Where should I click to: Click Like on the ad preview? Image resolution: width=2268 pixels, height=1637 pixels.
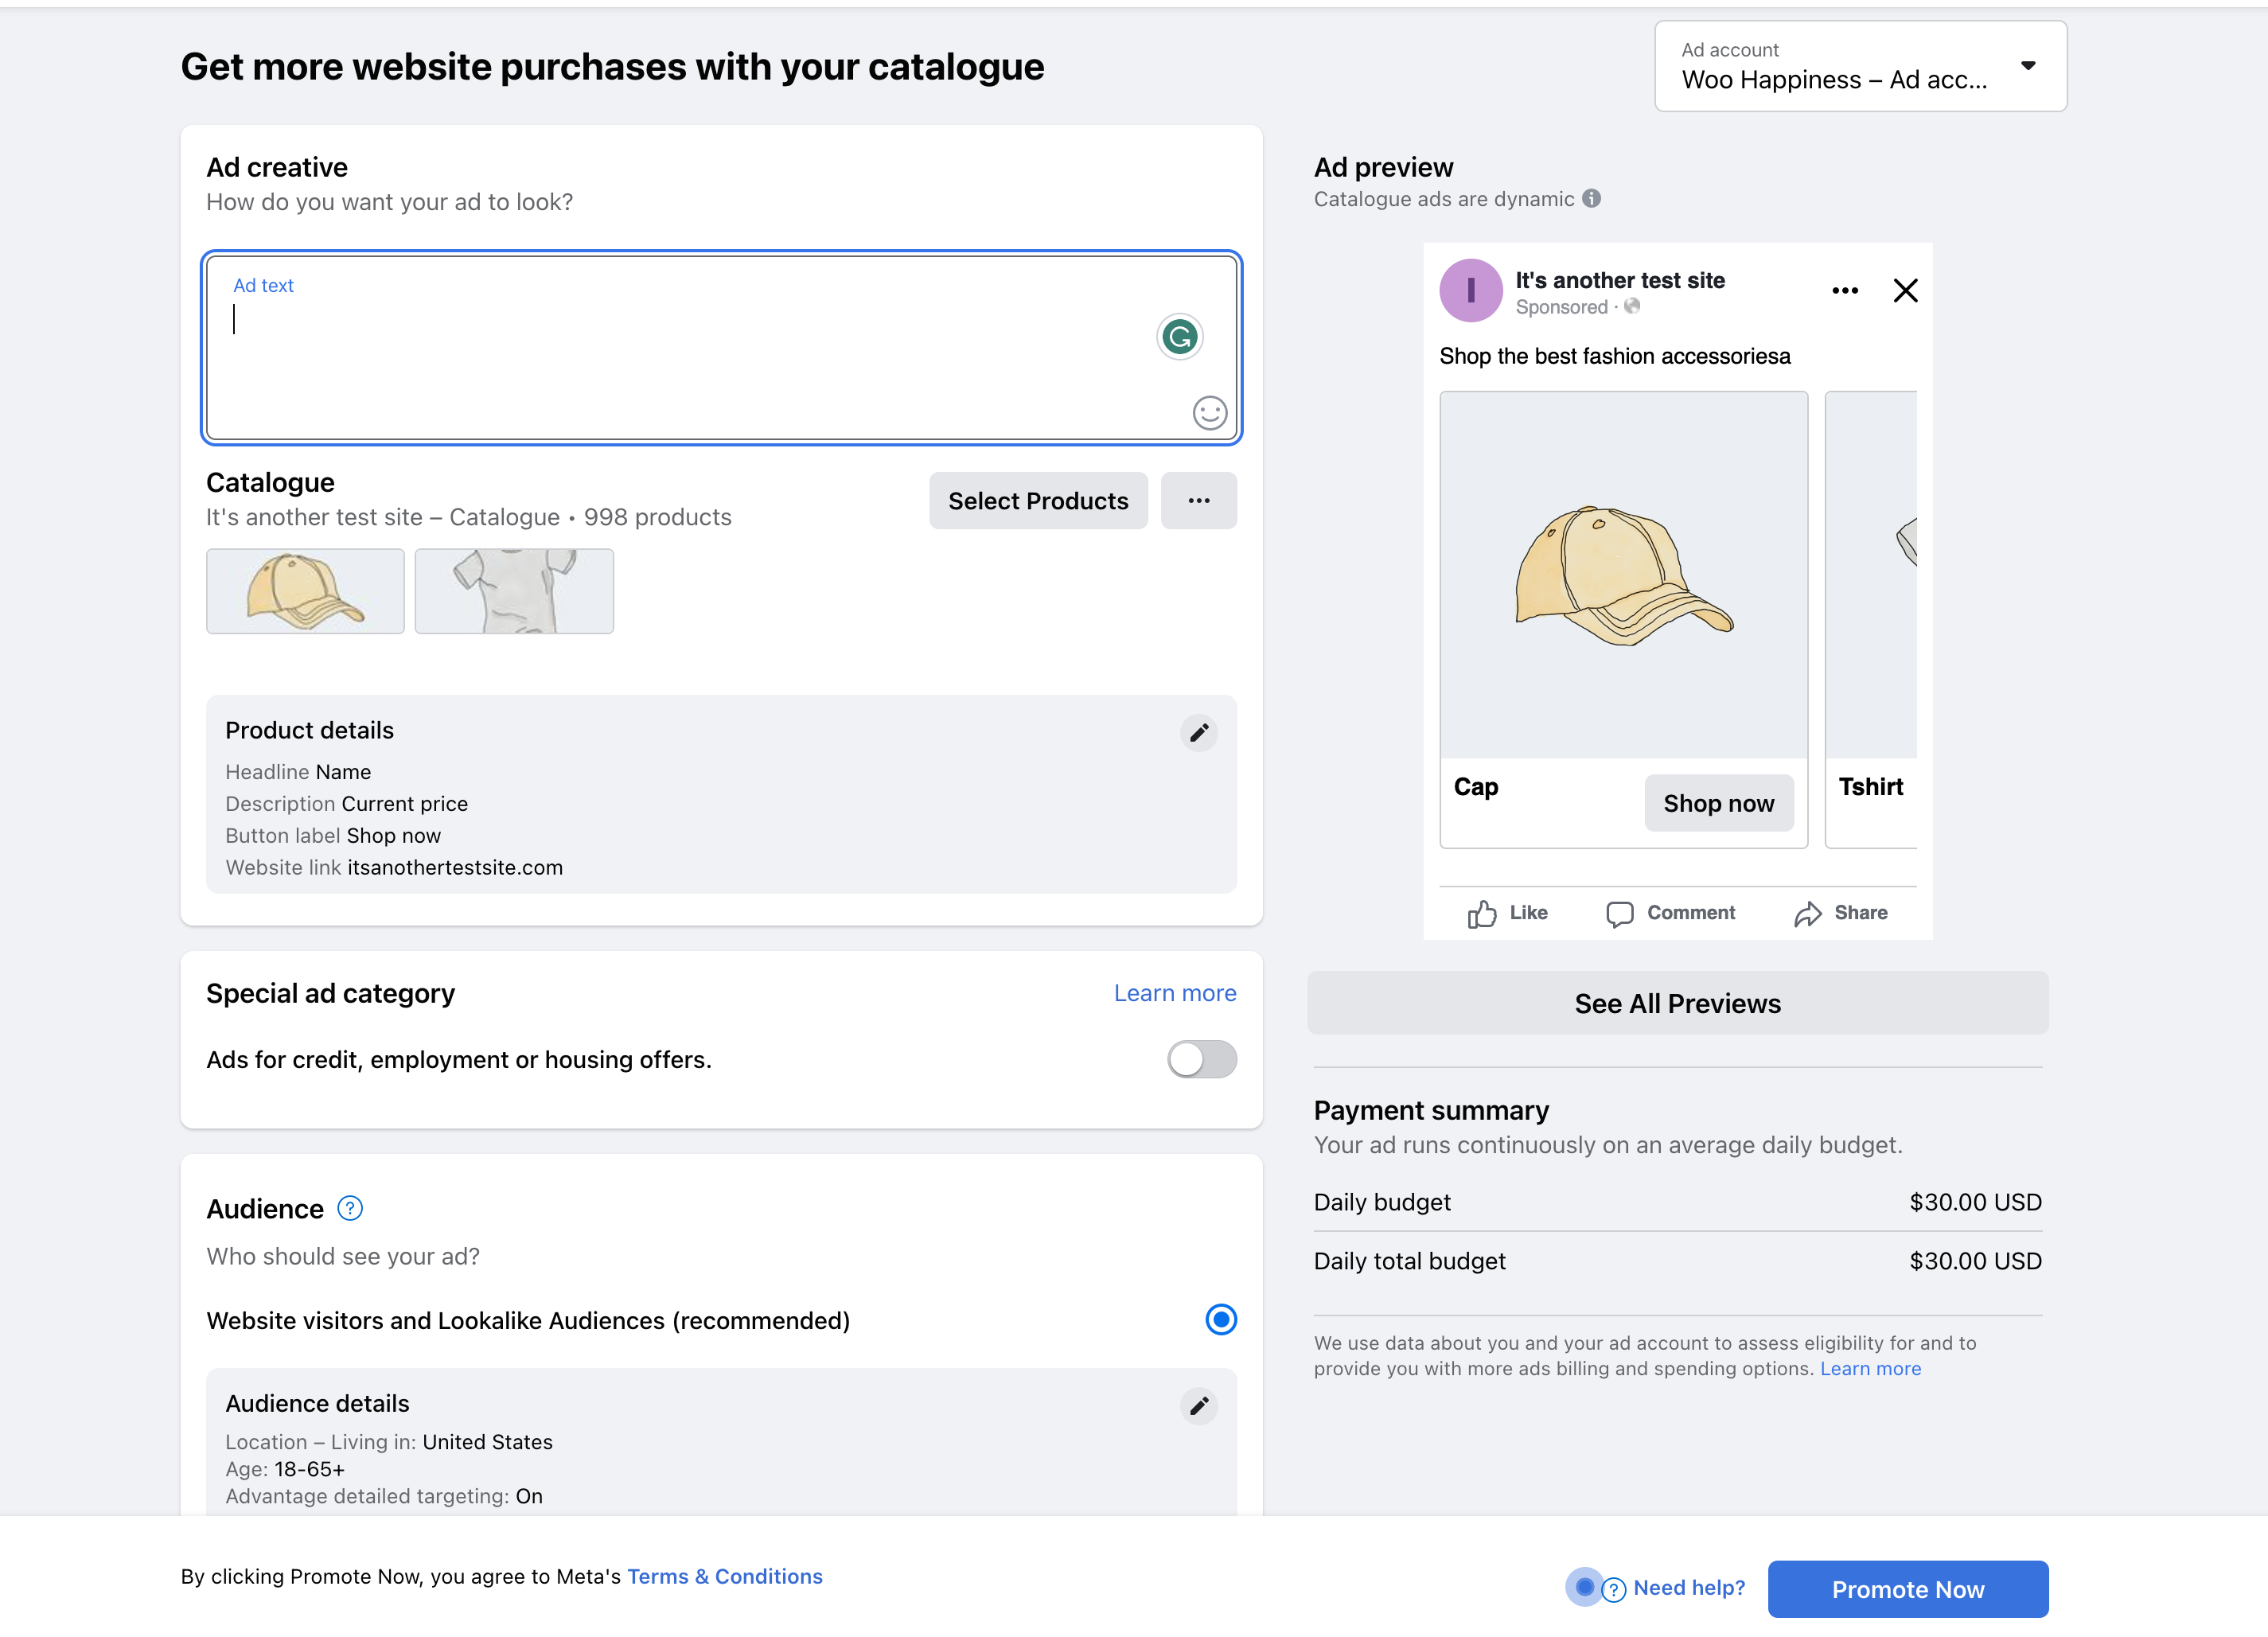click(1506, 912)
